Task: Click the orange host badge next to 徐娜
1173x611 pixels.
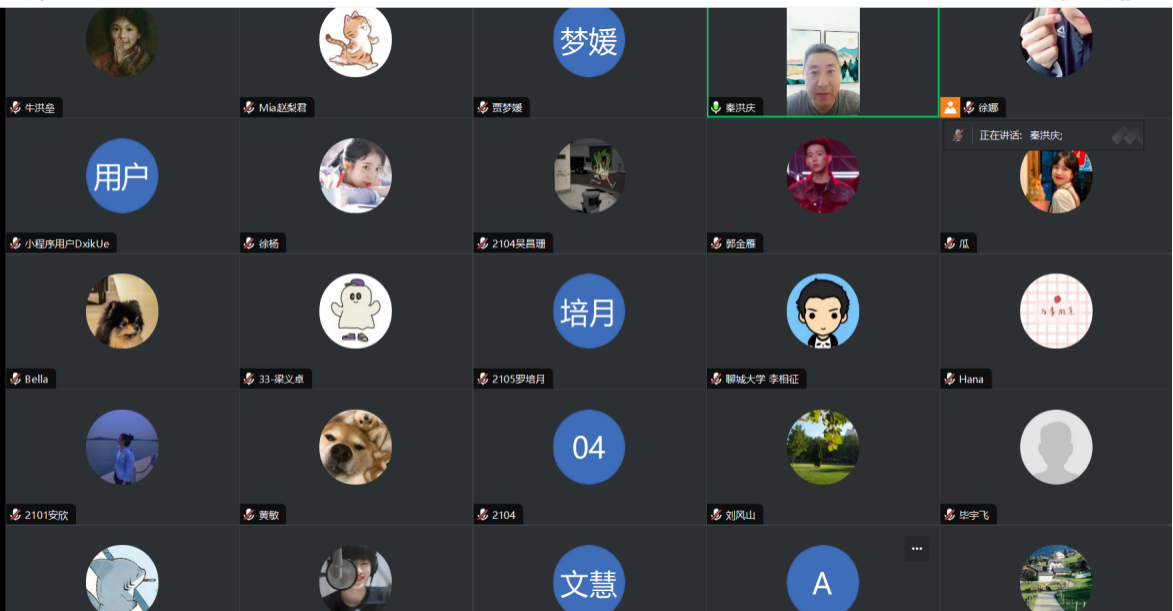Action: [x=950, y=107]
